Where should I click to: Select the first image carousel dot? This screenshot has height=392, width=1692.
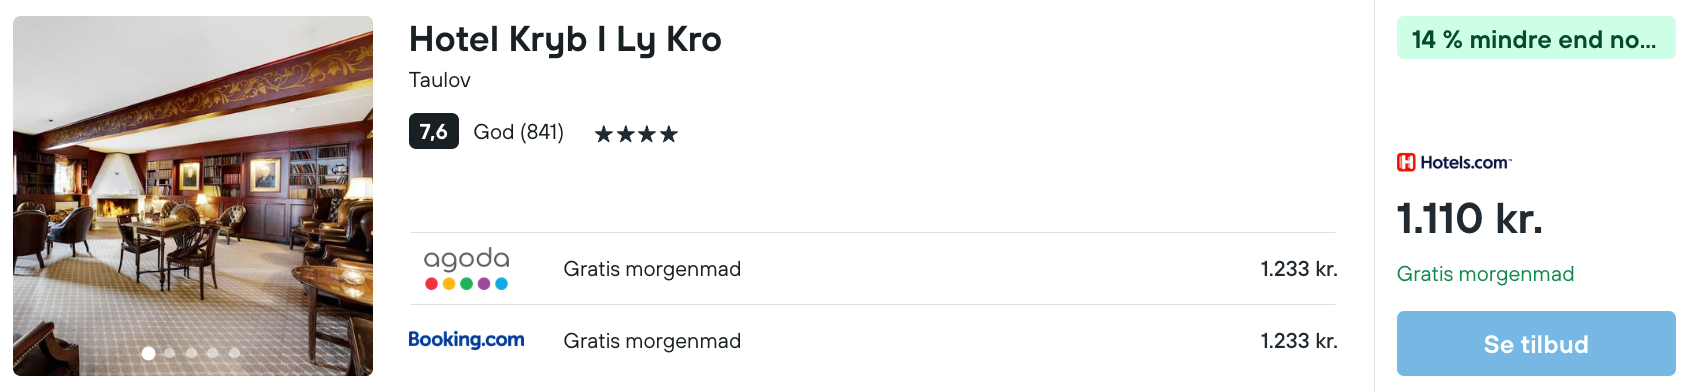(x=148, y=353)
